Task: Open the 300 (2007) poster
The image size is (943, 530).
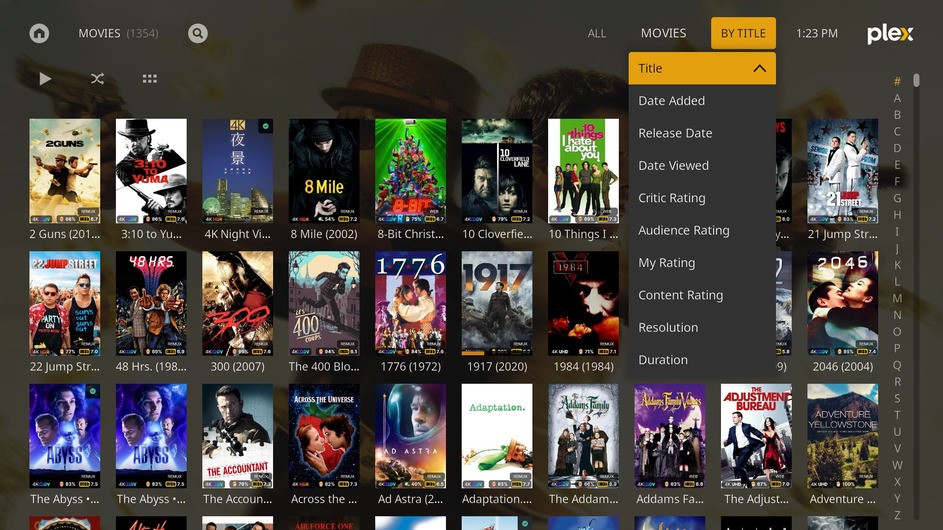Action: pyautogui.click(x=238, y=303)
